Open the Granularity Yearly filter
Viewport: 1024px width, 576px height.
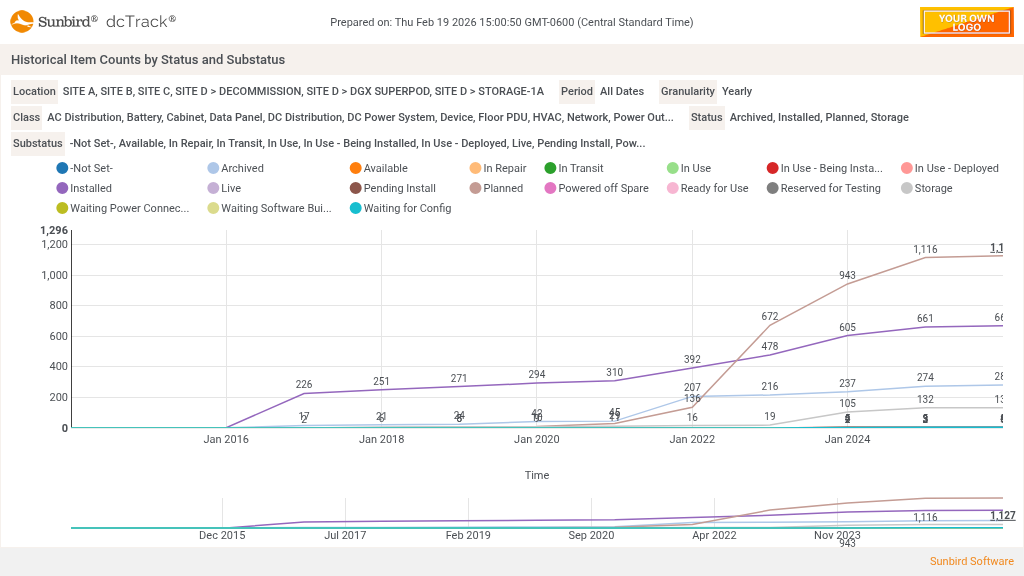[736, 91]
